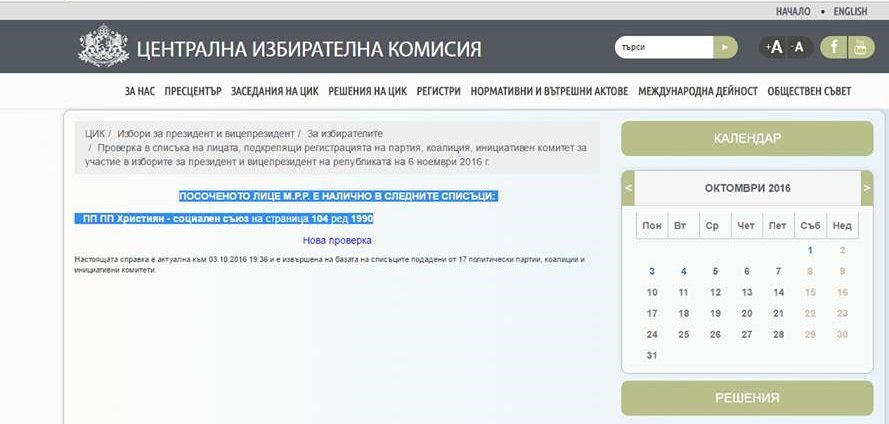Select October 3 in the calendar
The image size is (889, 424).
click(x=652, y=272)
